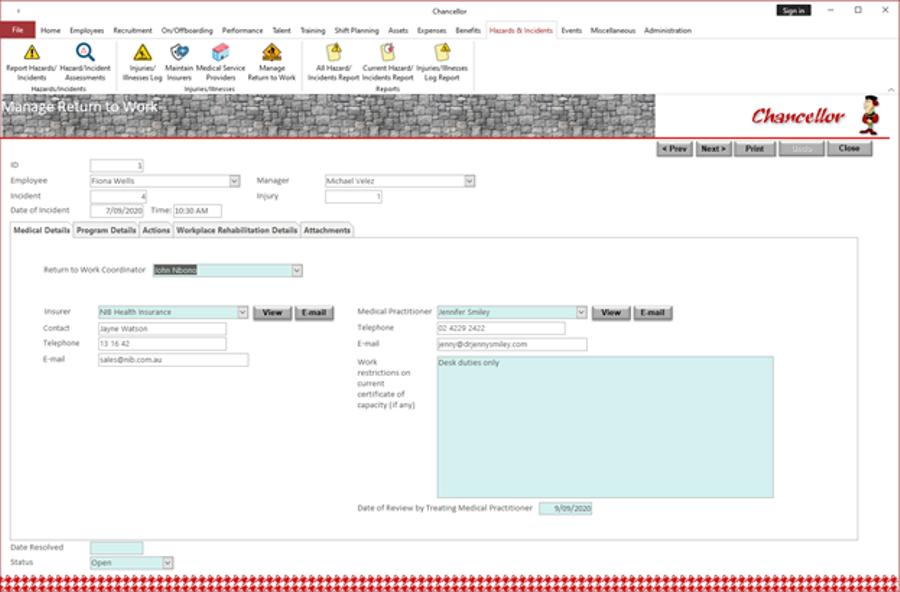Go to previous record with Prev
The image size is (900, 592).
tap(674, 149)
